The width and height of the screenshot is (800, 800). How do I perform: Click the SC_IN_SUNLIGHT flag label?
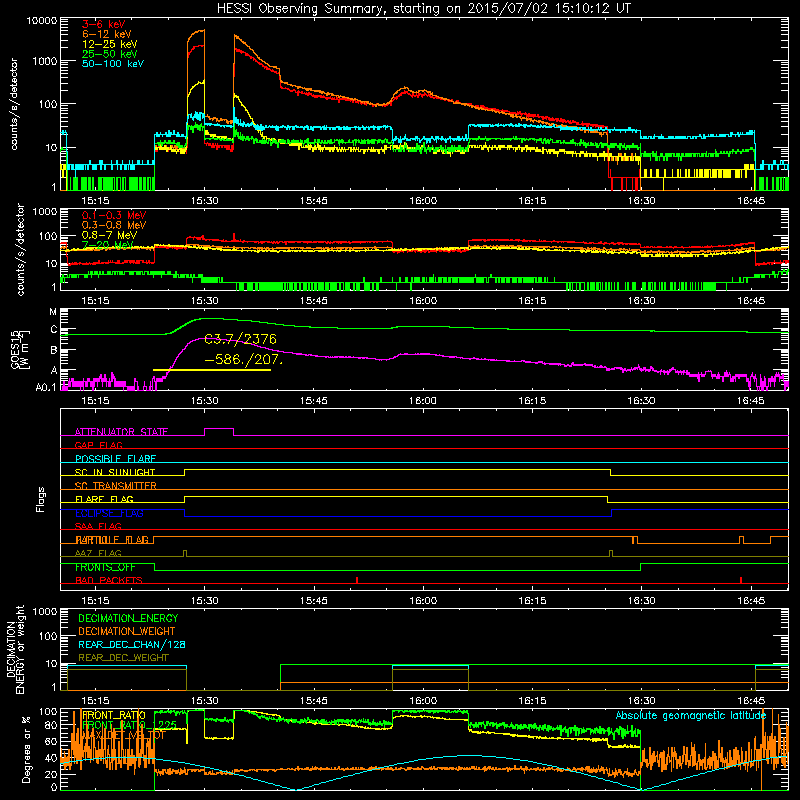(x=115, y=472)
